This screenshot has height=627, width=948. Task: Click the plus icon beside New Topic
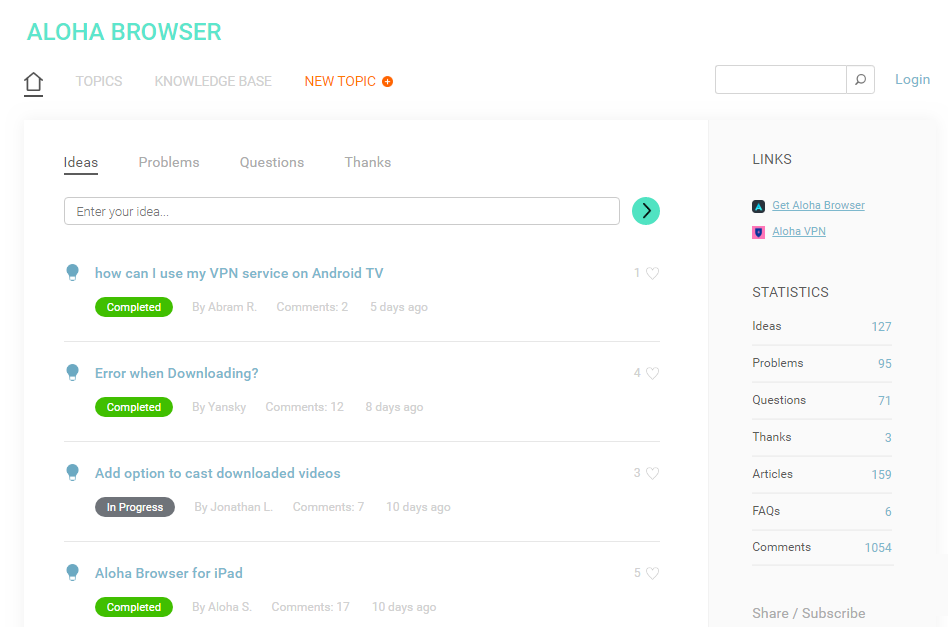pyautogui.click(x=388, y=82)
